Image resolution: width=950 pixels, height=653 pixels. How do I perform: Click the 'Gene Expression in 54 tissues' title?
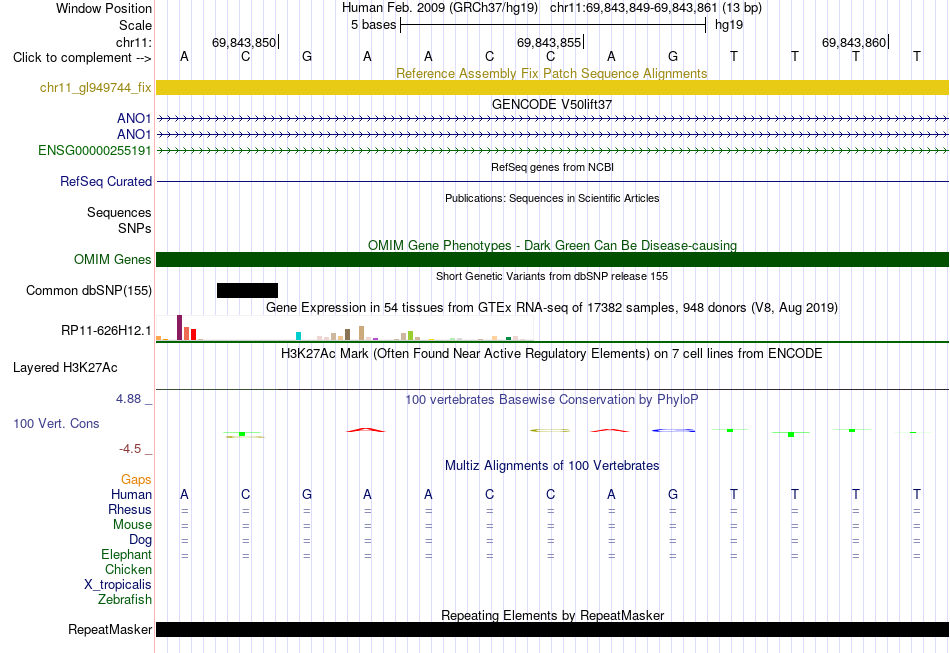click(552, 308)
